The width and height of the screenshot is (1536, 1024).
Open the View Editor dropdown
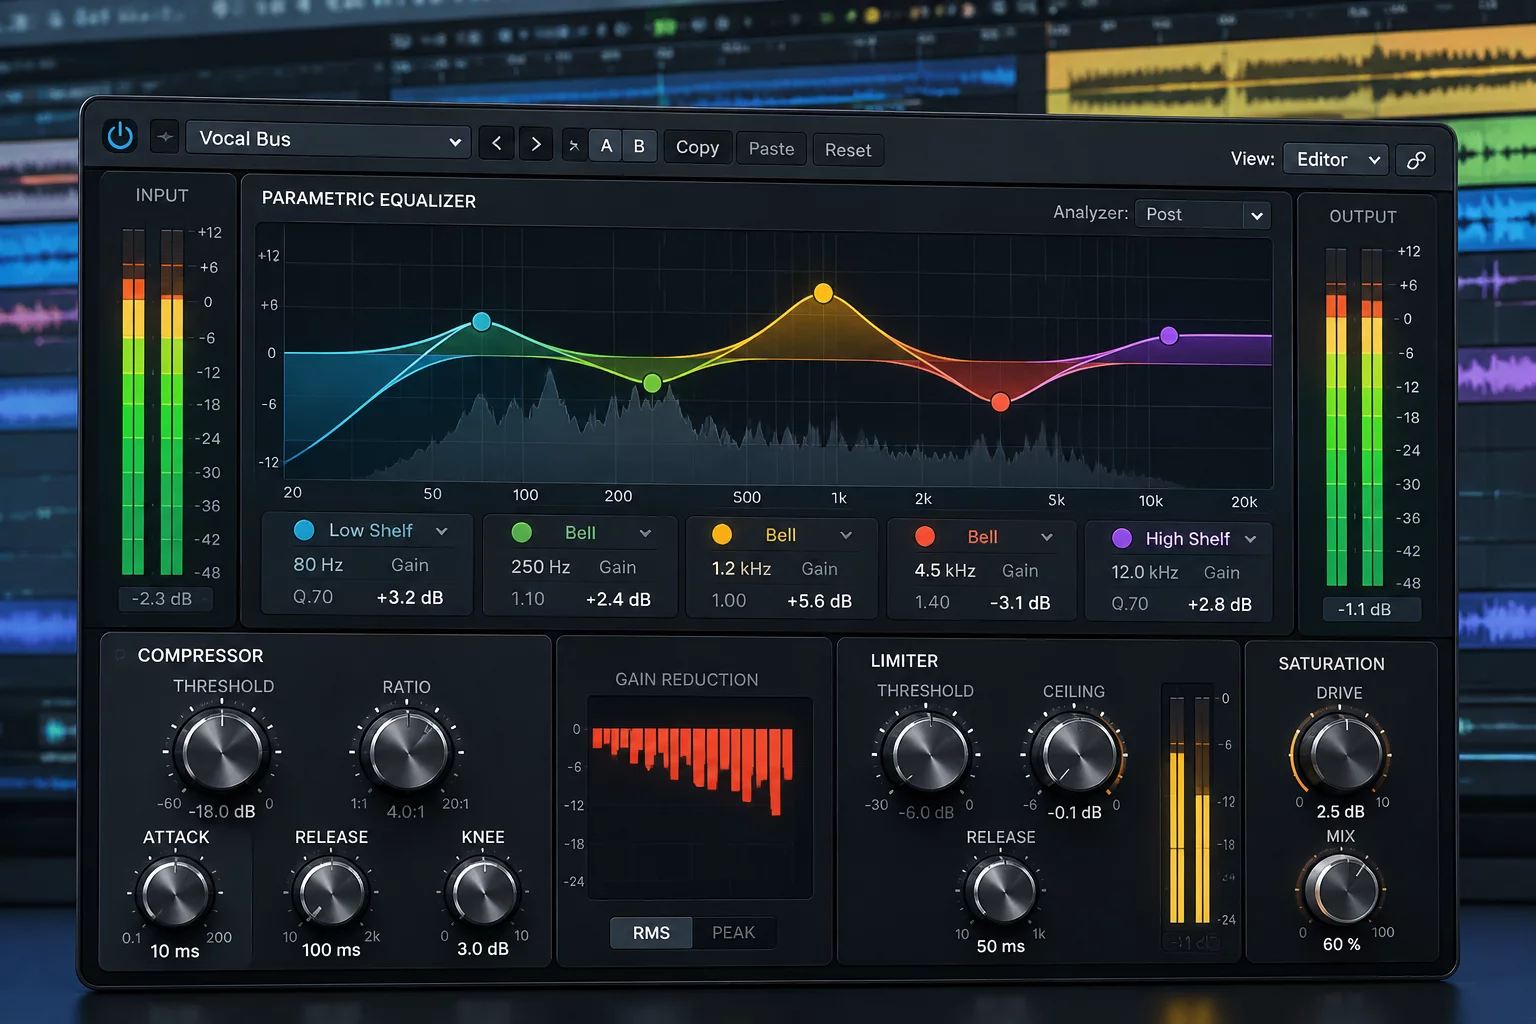point(1336,159)
